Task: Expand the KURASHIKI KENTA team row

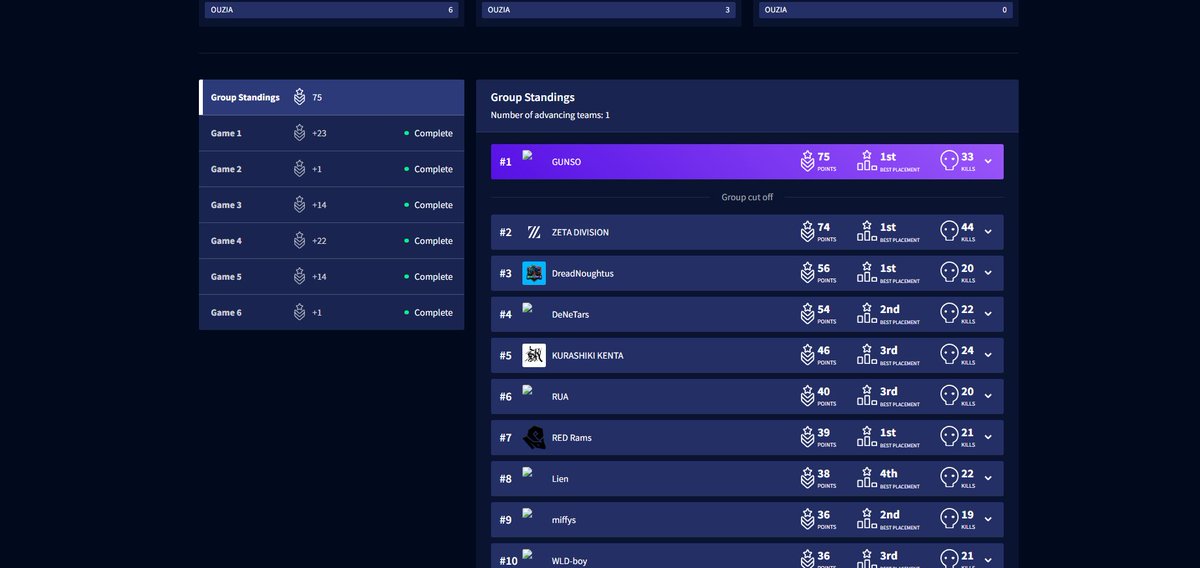Action: [988, 355]
